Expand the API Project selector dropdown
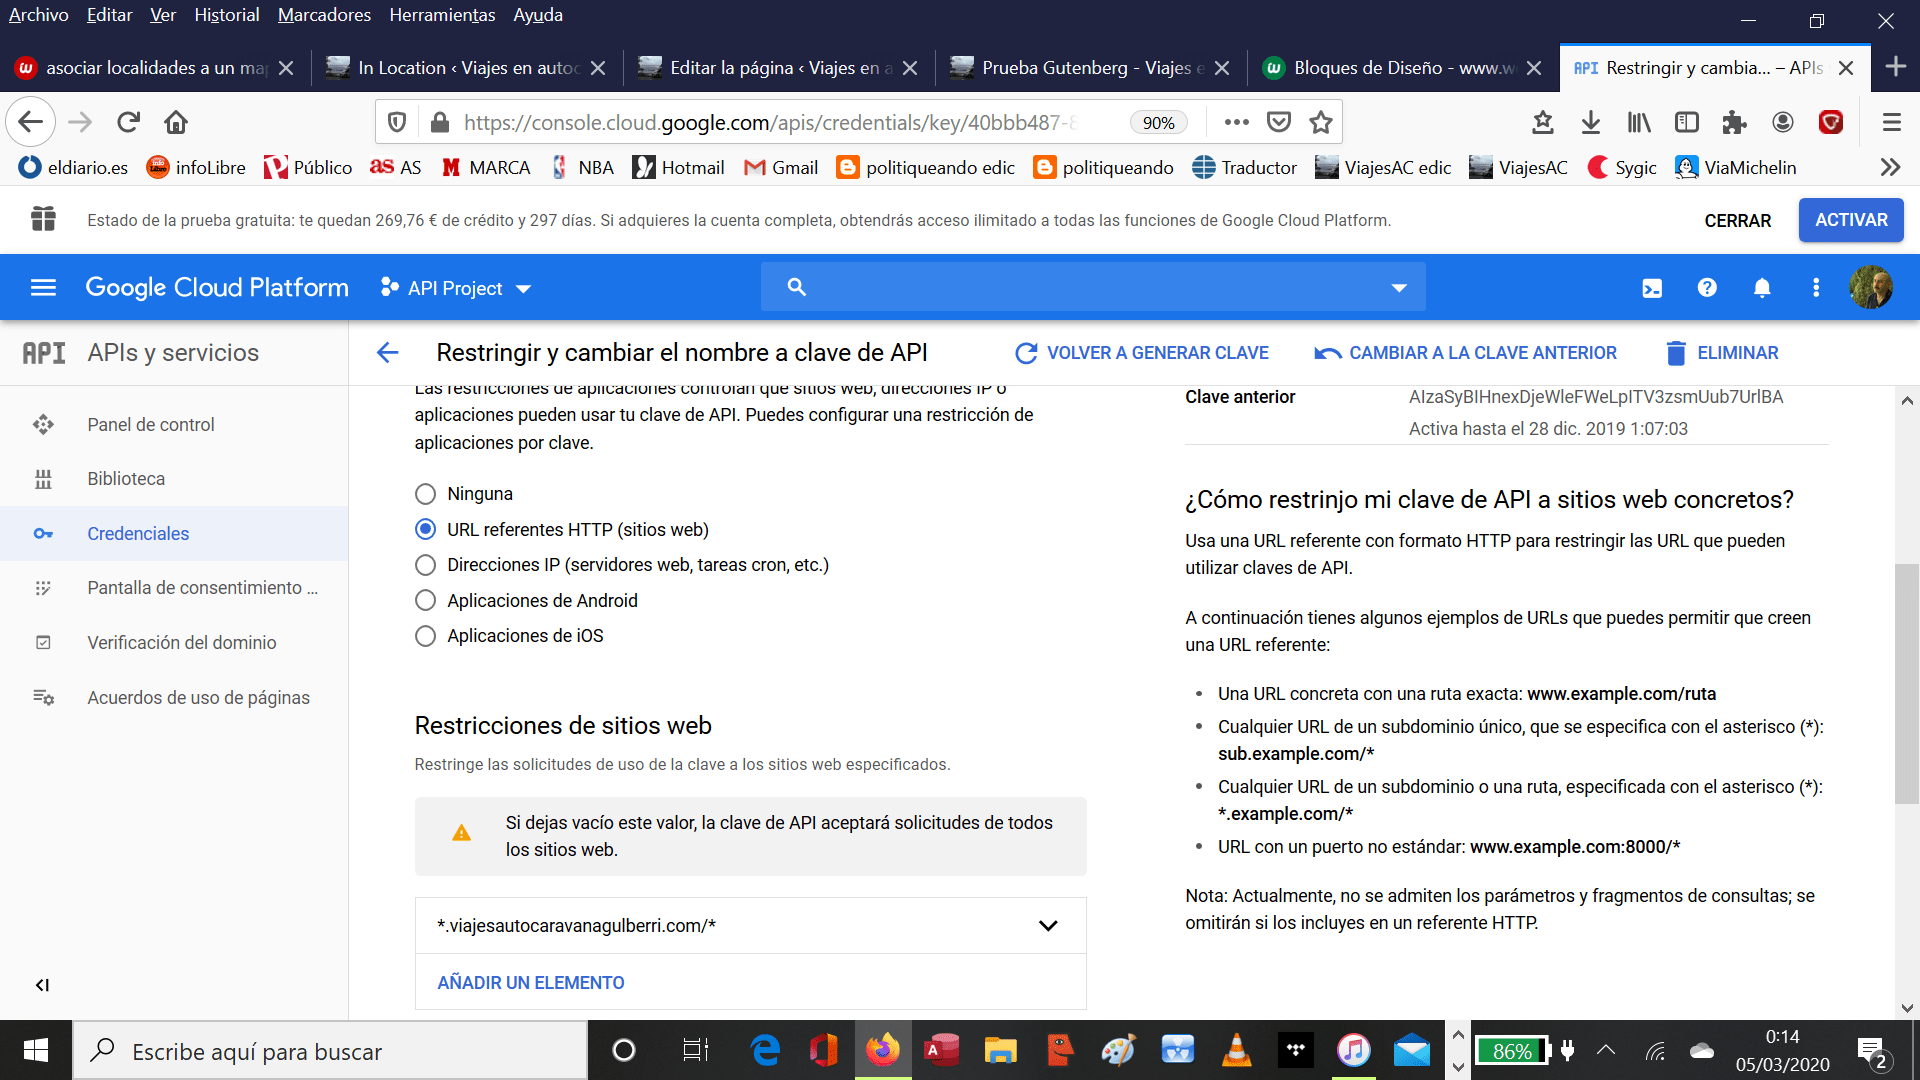Viewport: 1920px width, 1080px height. tap(456, 288)
